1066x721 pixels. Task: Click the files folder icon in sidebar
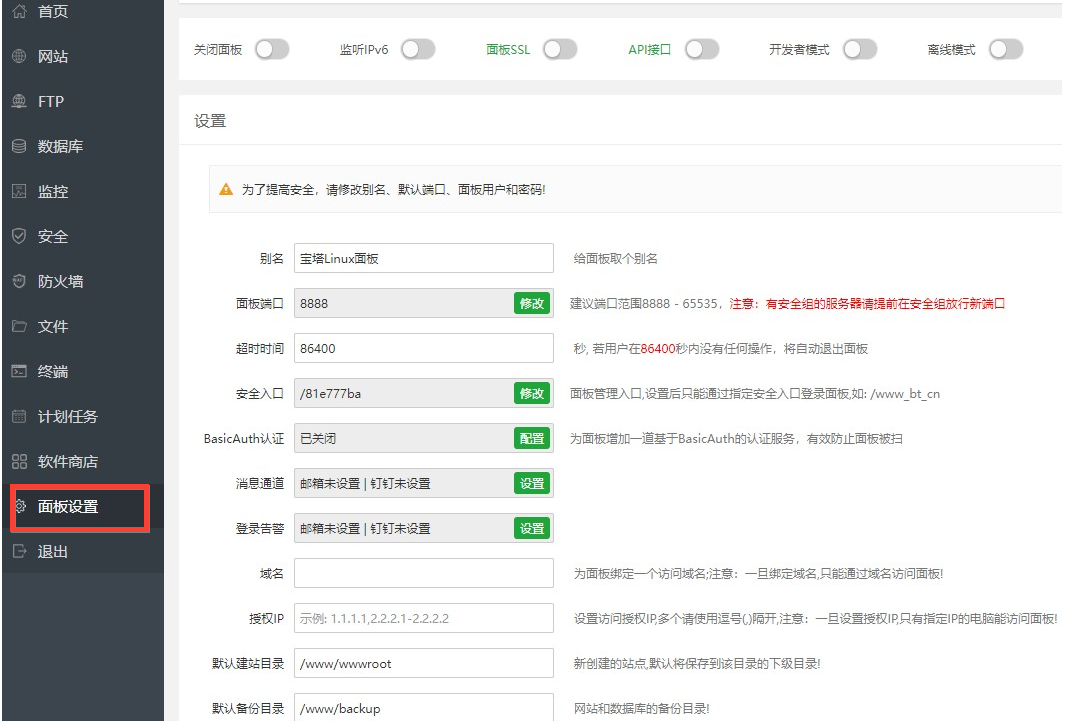19,327
